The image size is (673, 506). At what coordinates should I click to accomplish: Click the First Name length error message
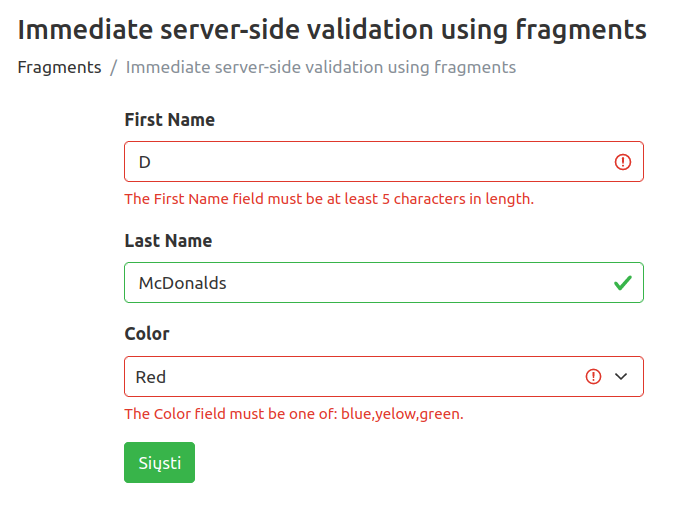point(329,199)
